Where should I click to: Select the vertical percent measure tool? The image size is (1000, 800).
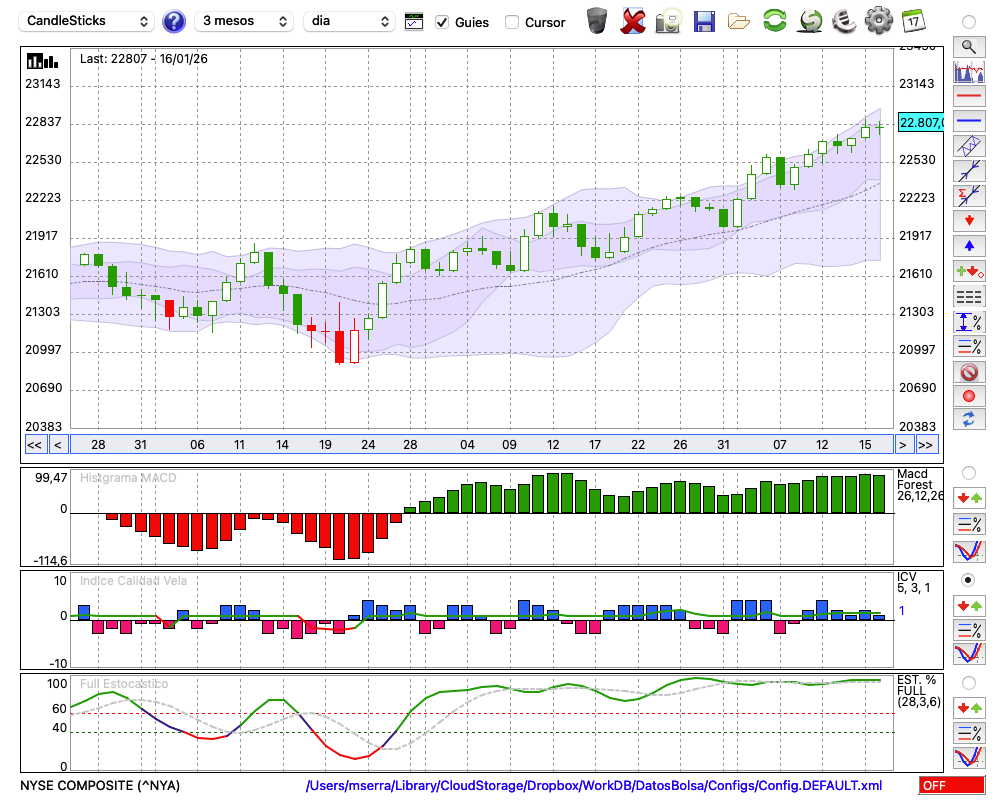tap(969, 322)
